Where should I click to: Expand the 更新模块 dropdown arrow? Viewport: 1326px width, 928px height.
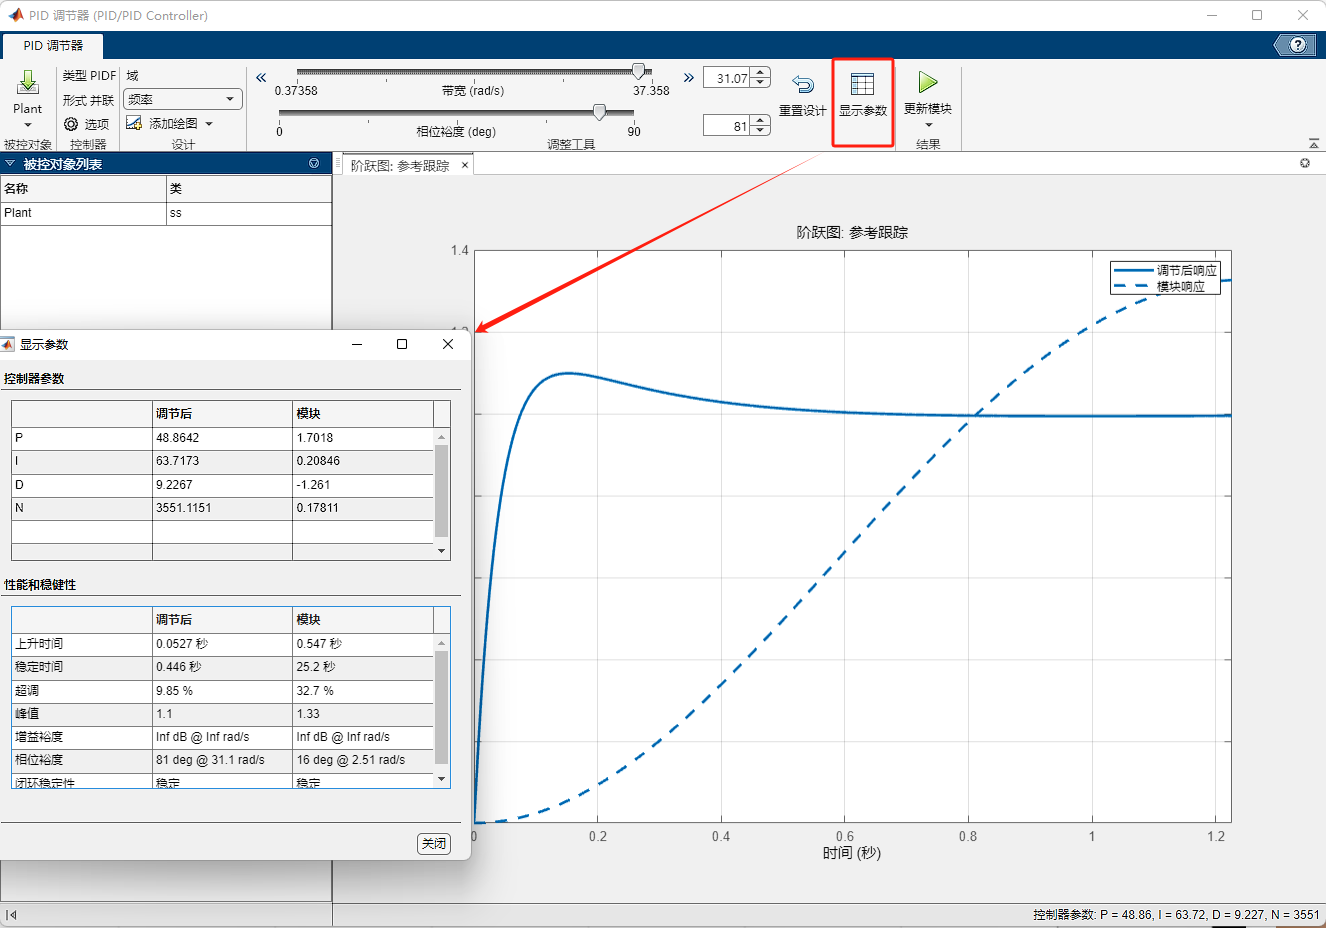[928, 125]
